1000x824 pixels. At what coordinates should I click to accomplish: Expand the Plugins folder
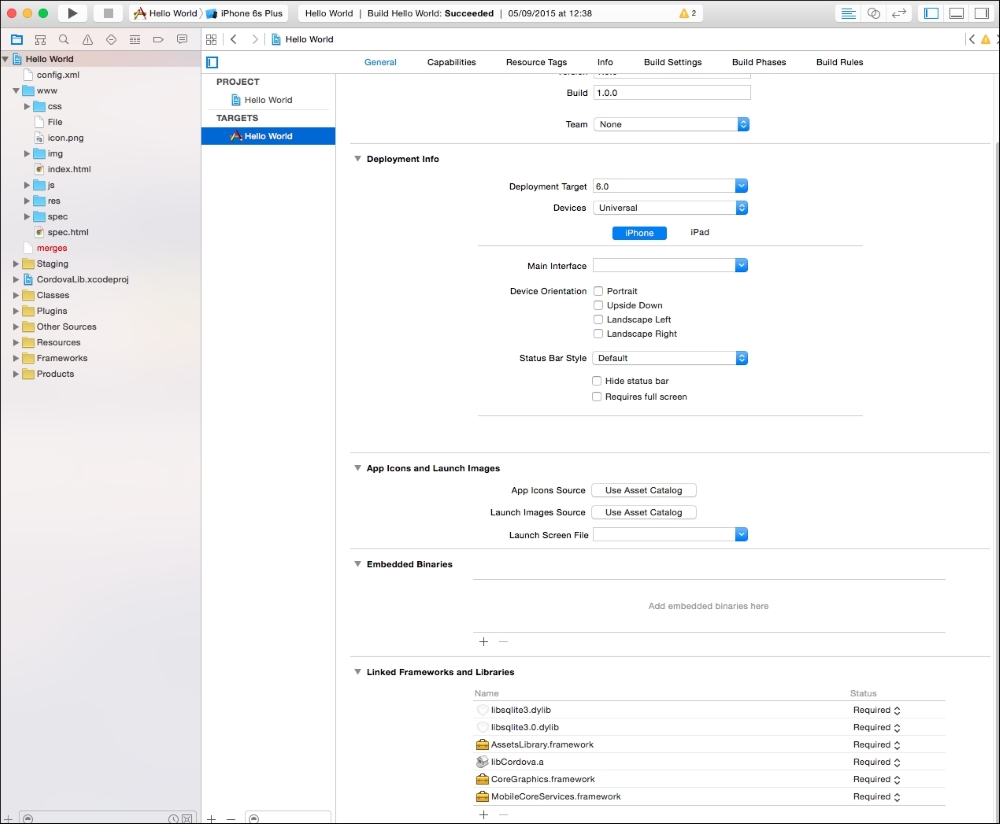[x=15, y=311]
